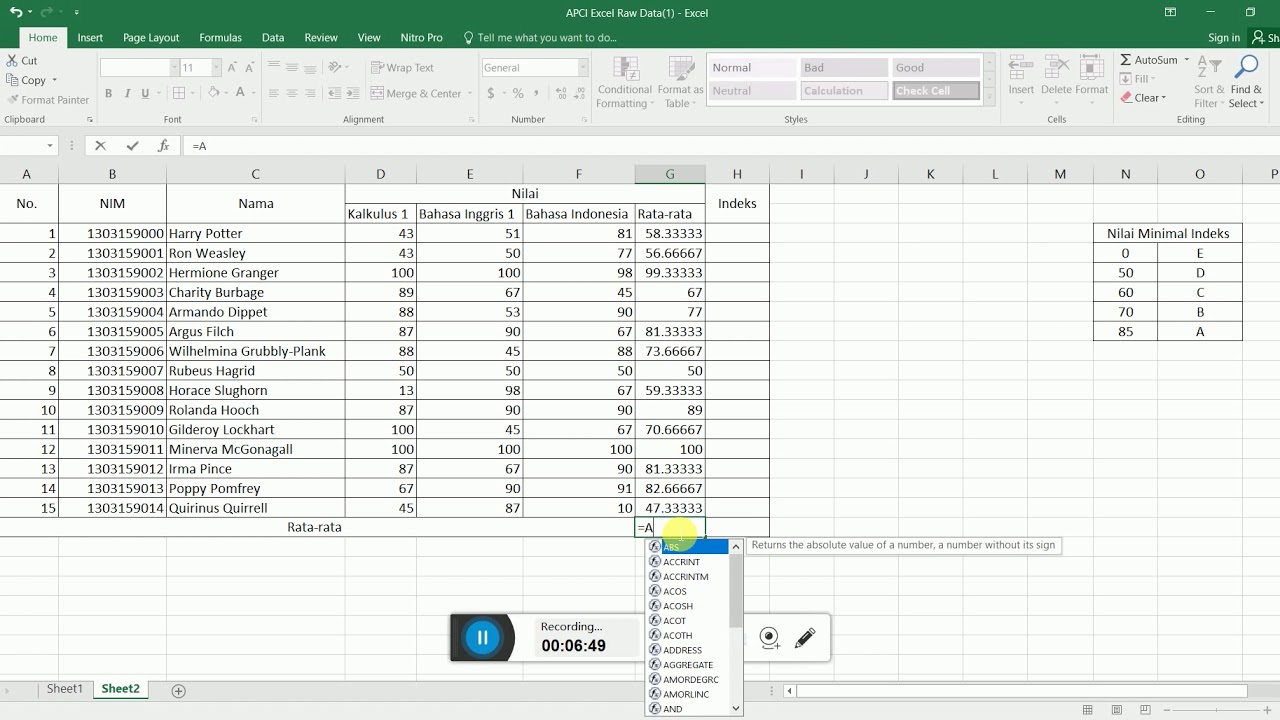
Task: Open the Formulas ribbon tab
Action: (220, 38)
